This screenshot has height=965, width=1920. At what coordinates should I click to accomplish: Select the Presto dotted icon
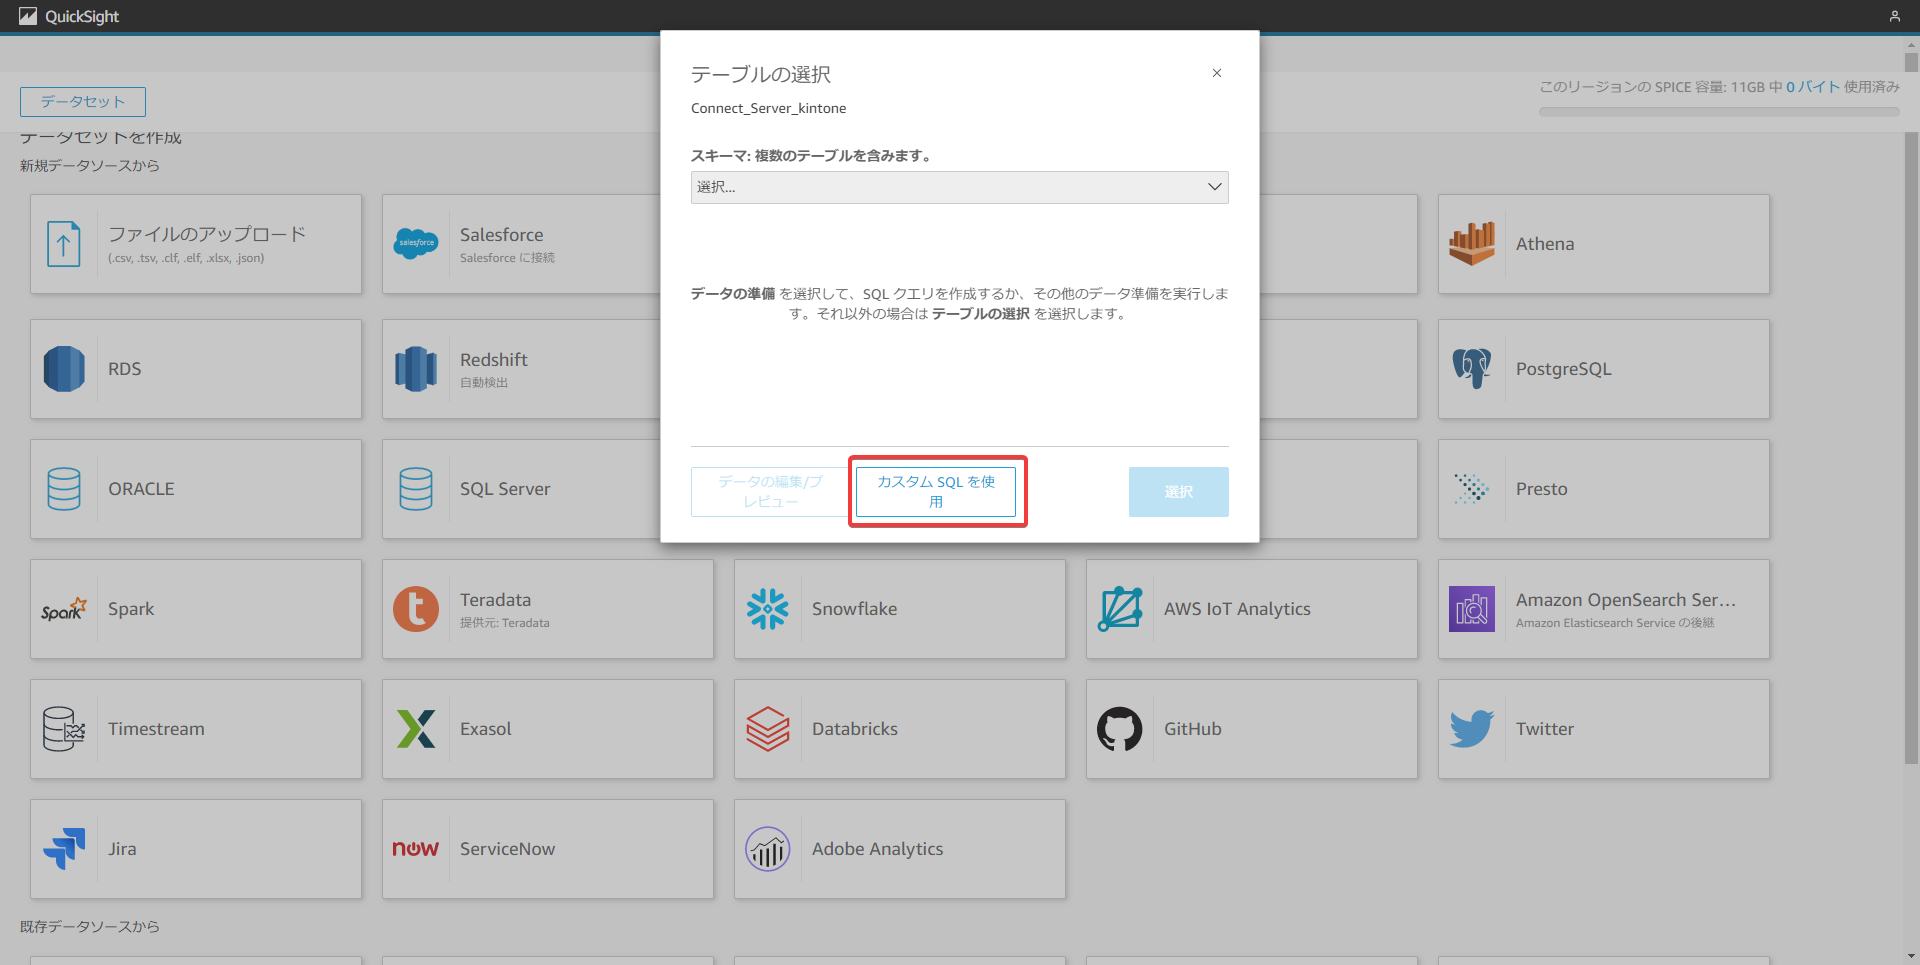click(1472, 489)
